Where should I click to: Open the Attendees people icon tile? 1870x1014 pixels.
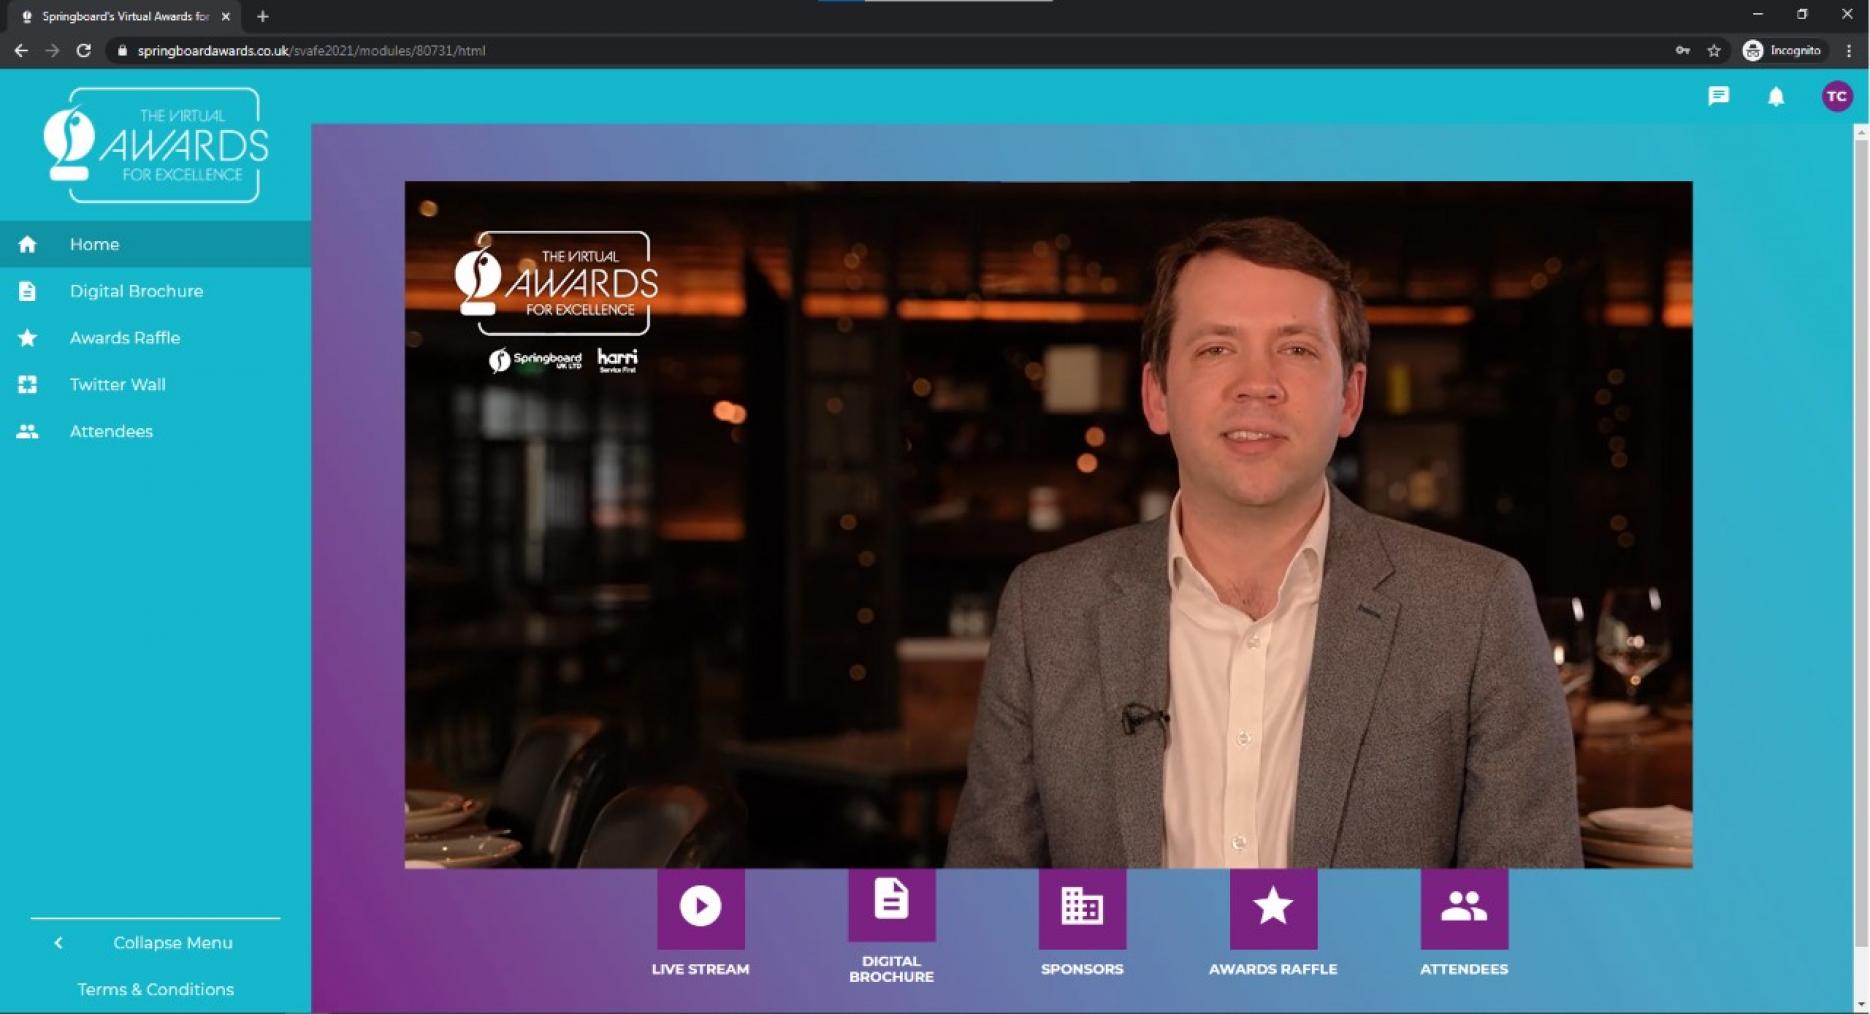pos(1464,907)
